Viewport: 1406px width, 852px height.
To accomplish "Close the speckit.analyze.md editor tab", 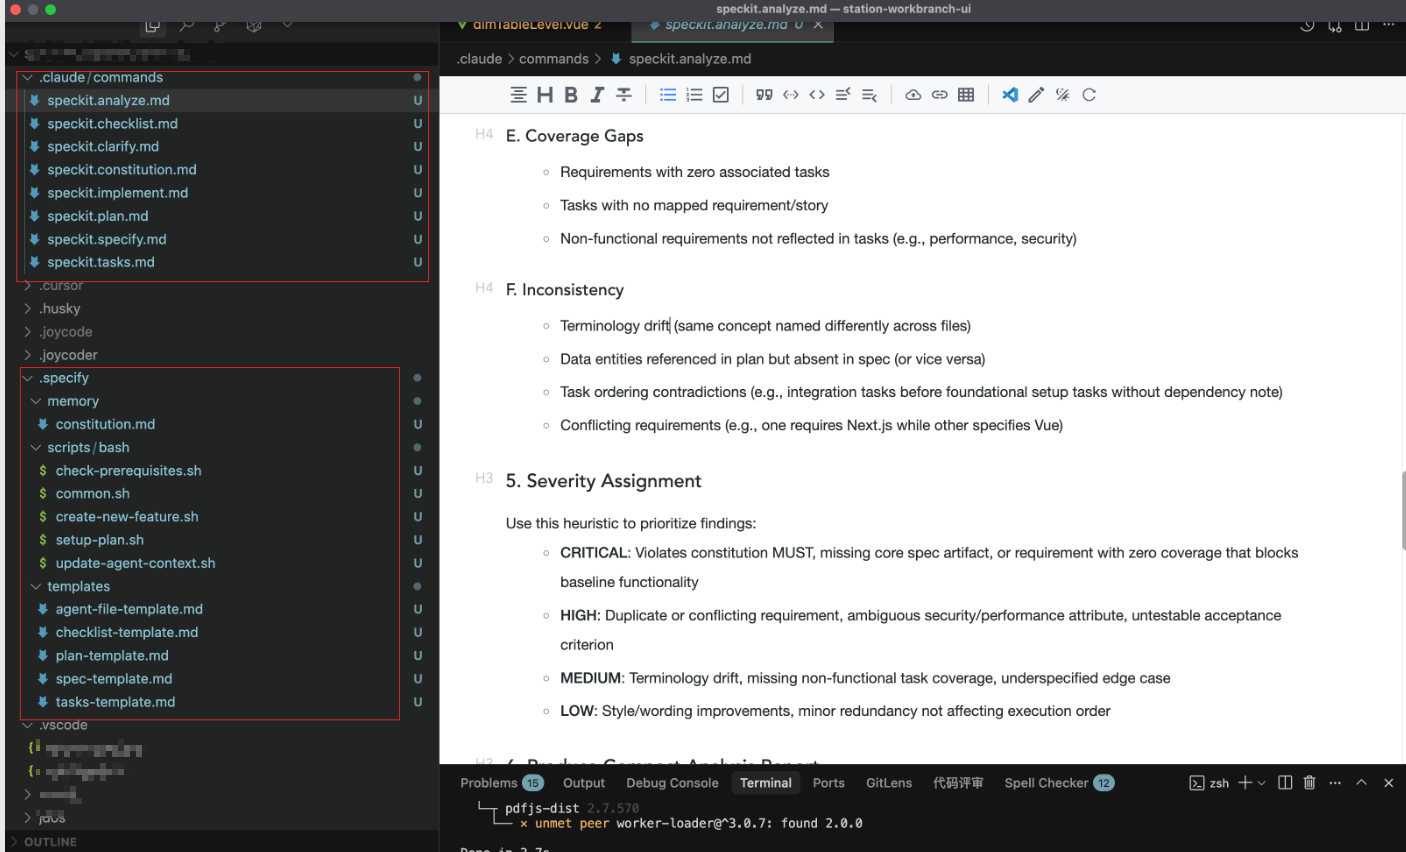I will (818, 25).
